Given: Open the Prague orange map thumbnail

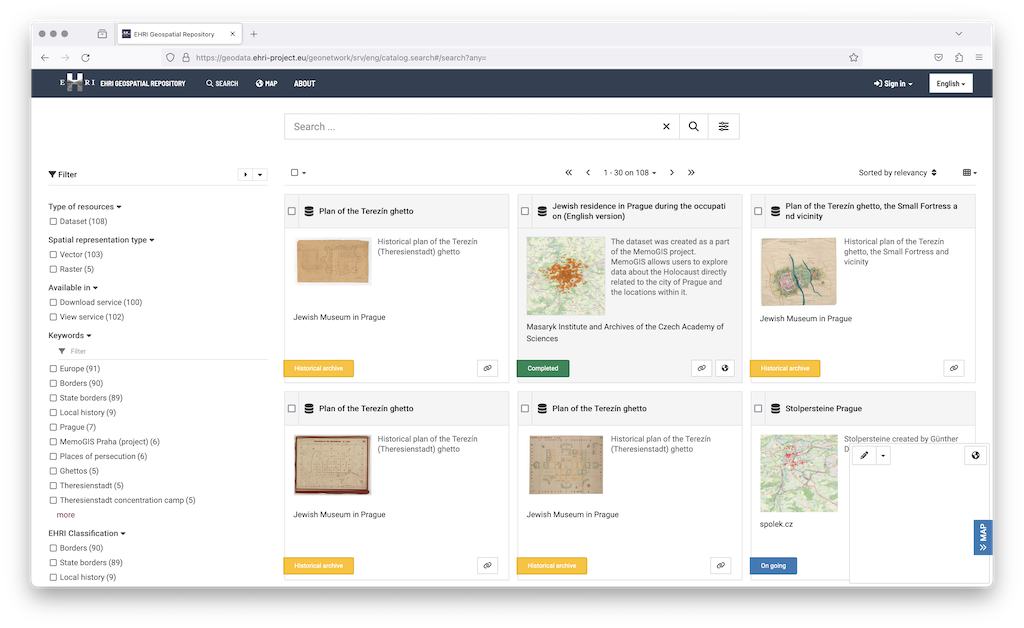Looking at the screenshot, I should tap(566, 276).
